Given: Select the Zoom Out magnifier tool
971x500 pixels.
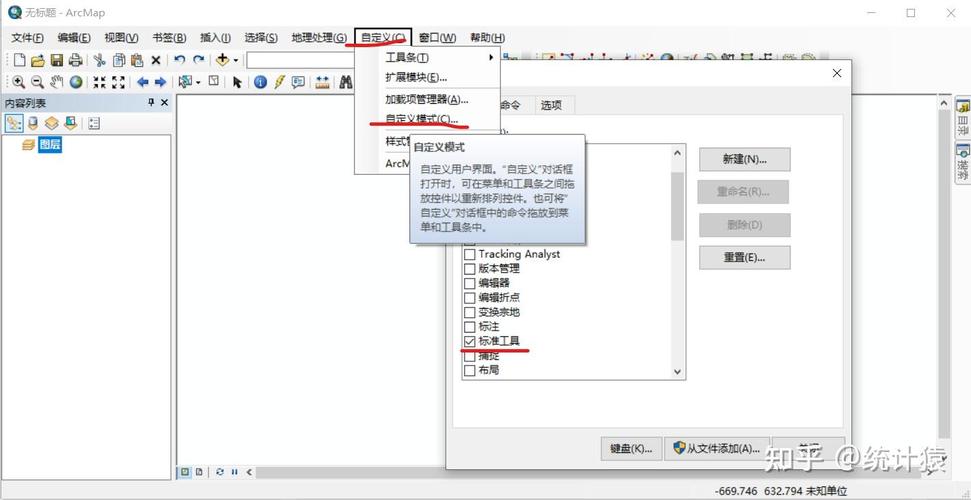Looking at the screenshot, I should pyautogui.click(x=37, y=82).
